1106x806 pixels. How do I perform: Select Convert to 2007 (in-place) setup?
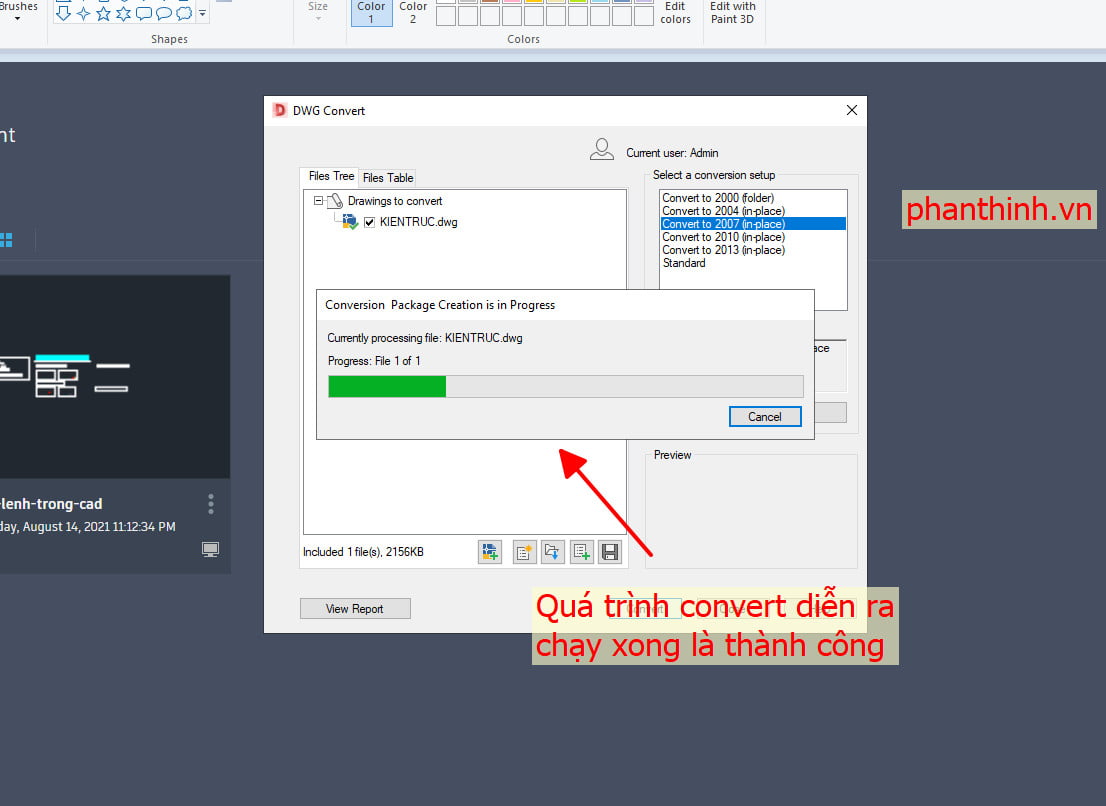pos(753,224)
